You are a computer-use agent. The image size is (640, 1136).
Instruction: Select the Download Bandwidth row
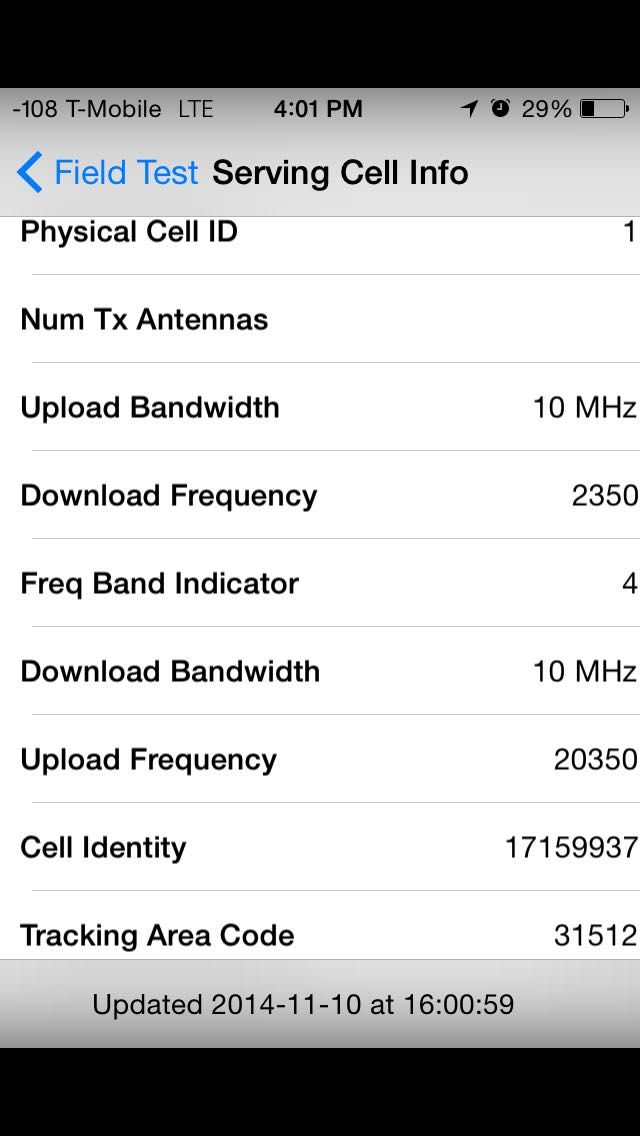pyautogui.click(x=320, y=672)
